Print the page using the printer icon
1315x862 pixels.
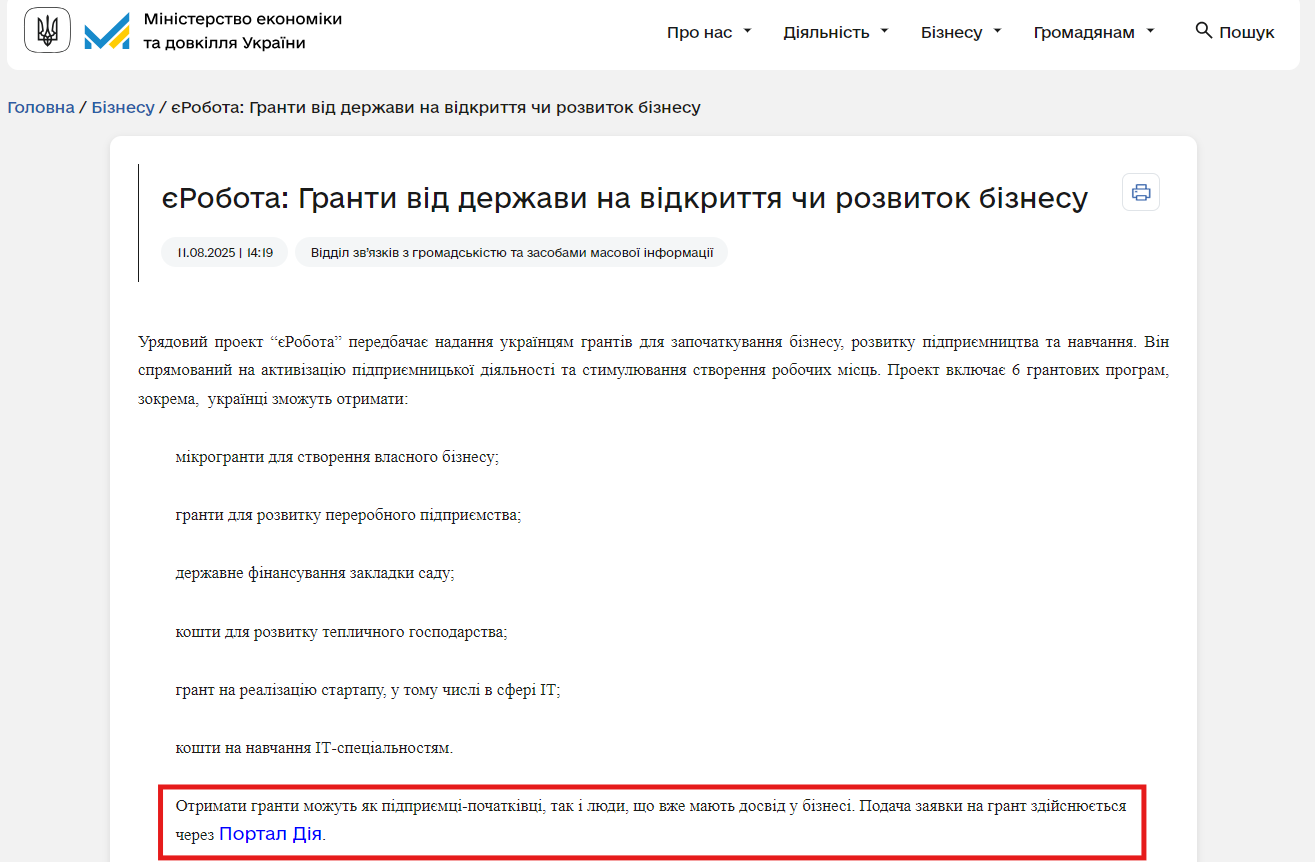1141,191
